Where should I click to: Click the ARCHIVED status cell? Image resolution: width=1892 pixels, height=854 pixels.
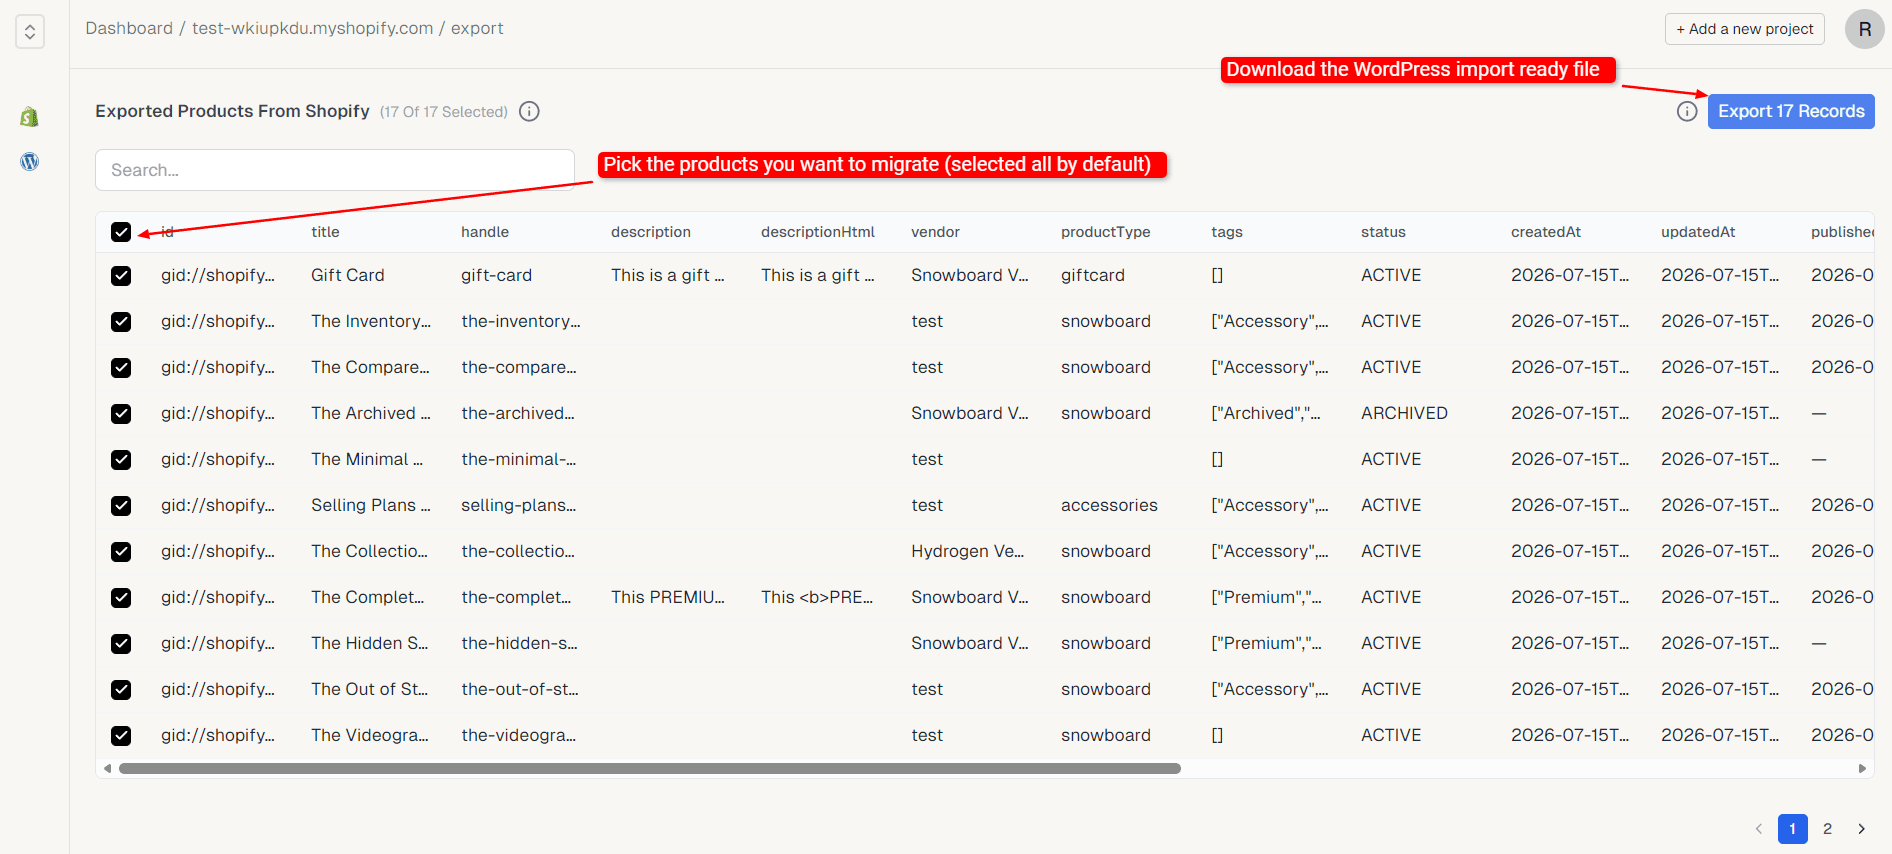[1404, 413]
